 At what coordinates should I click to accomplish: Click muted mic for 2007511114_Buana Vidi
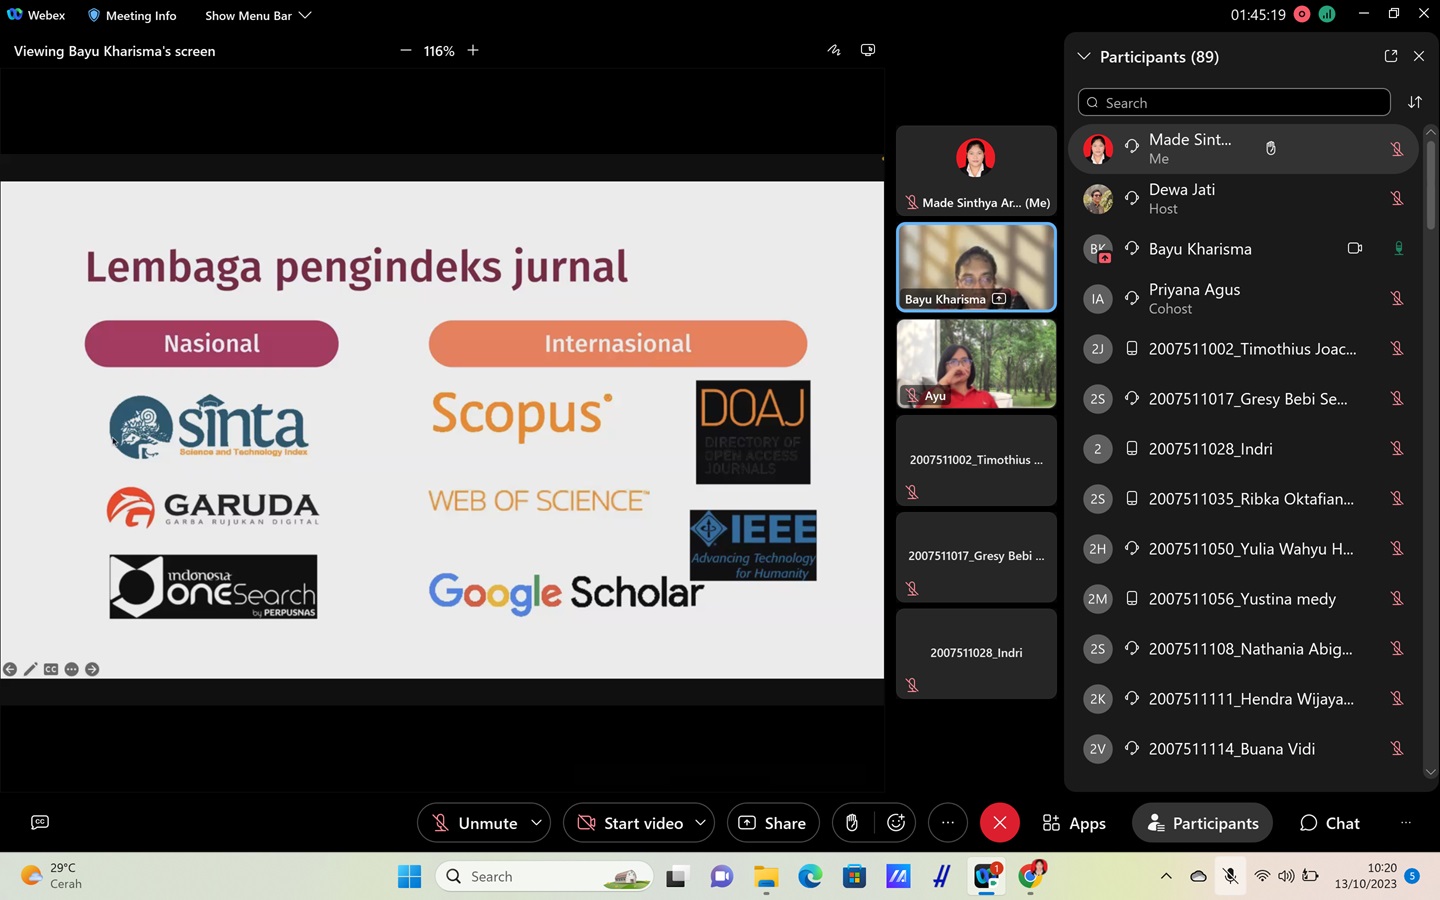[1397, 748]
